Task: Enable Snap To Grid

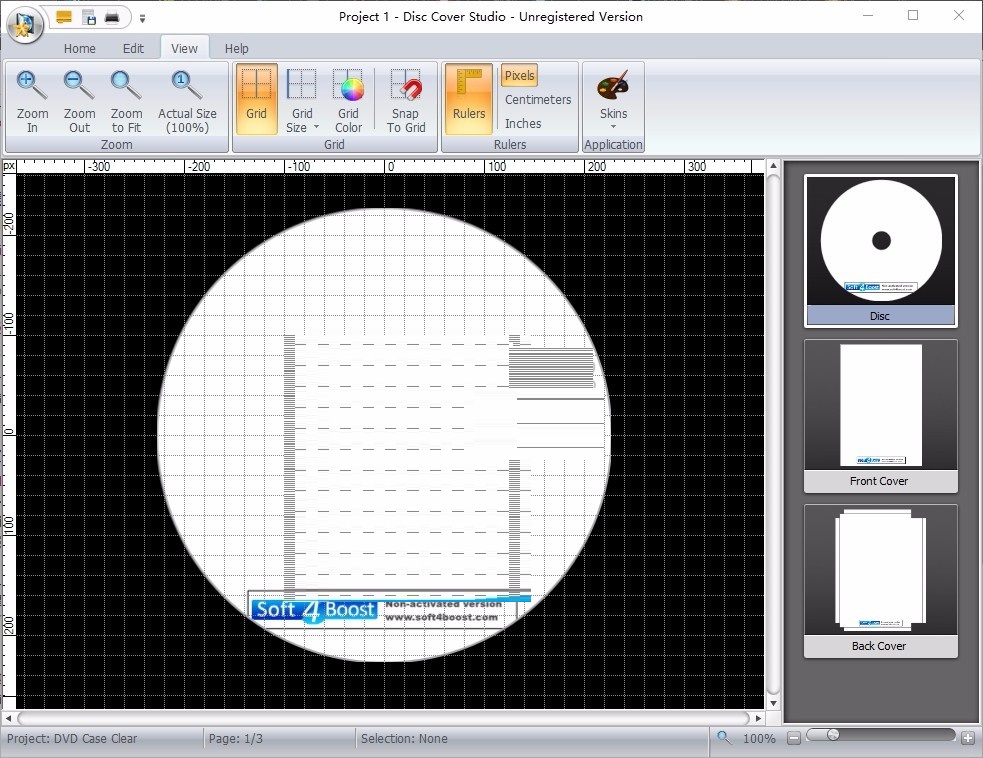Action: click(x=405, y=100)
